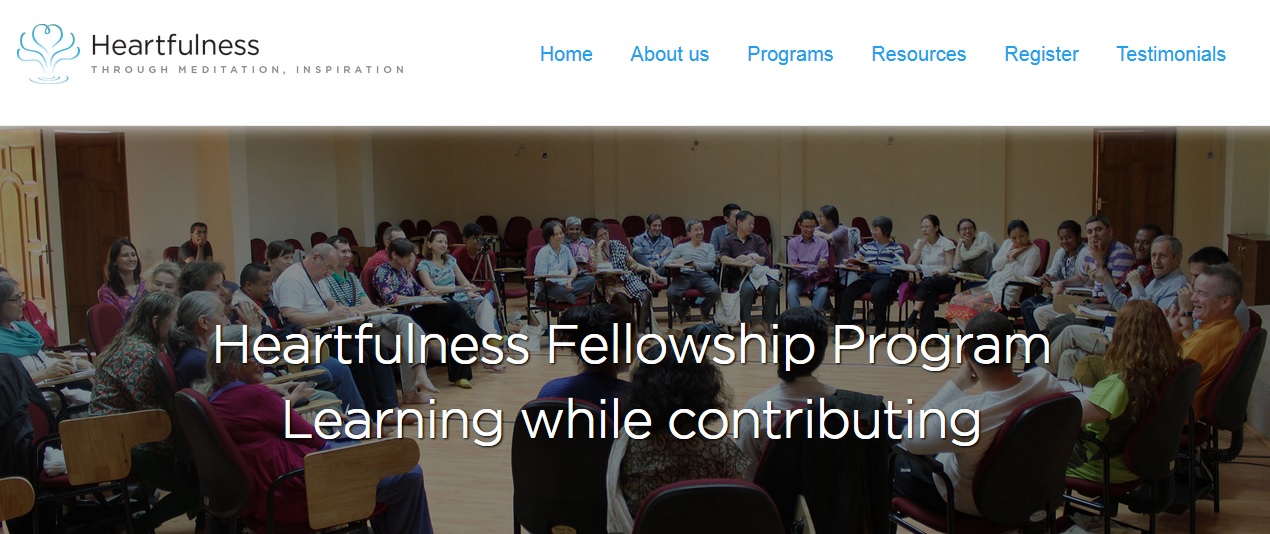Click the 'Through Meditation, Inspiration' tagline
Viewport: 1270px width, 534px height.
(247, 70)
